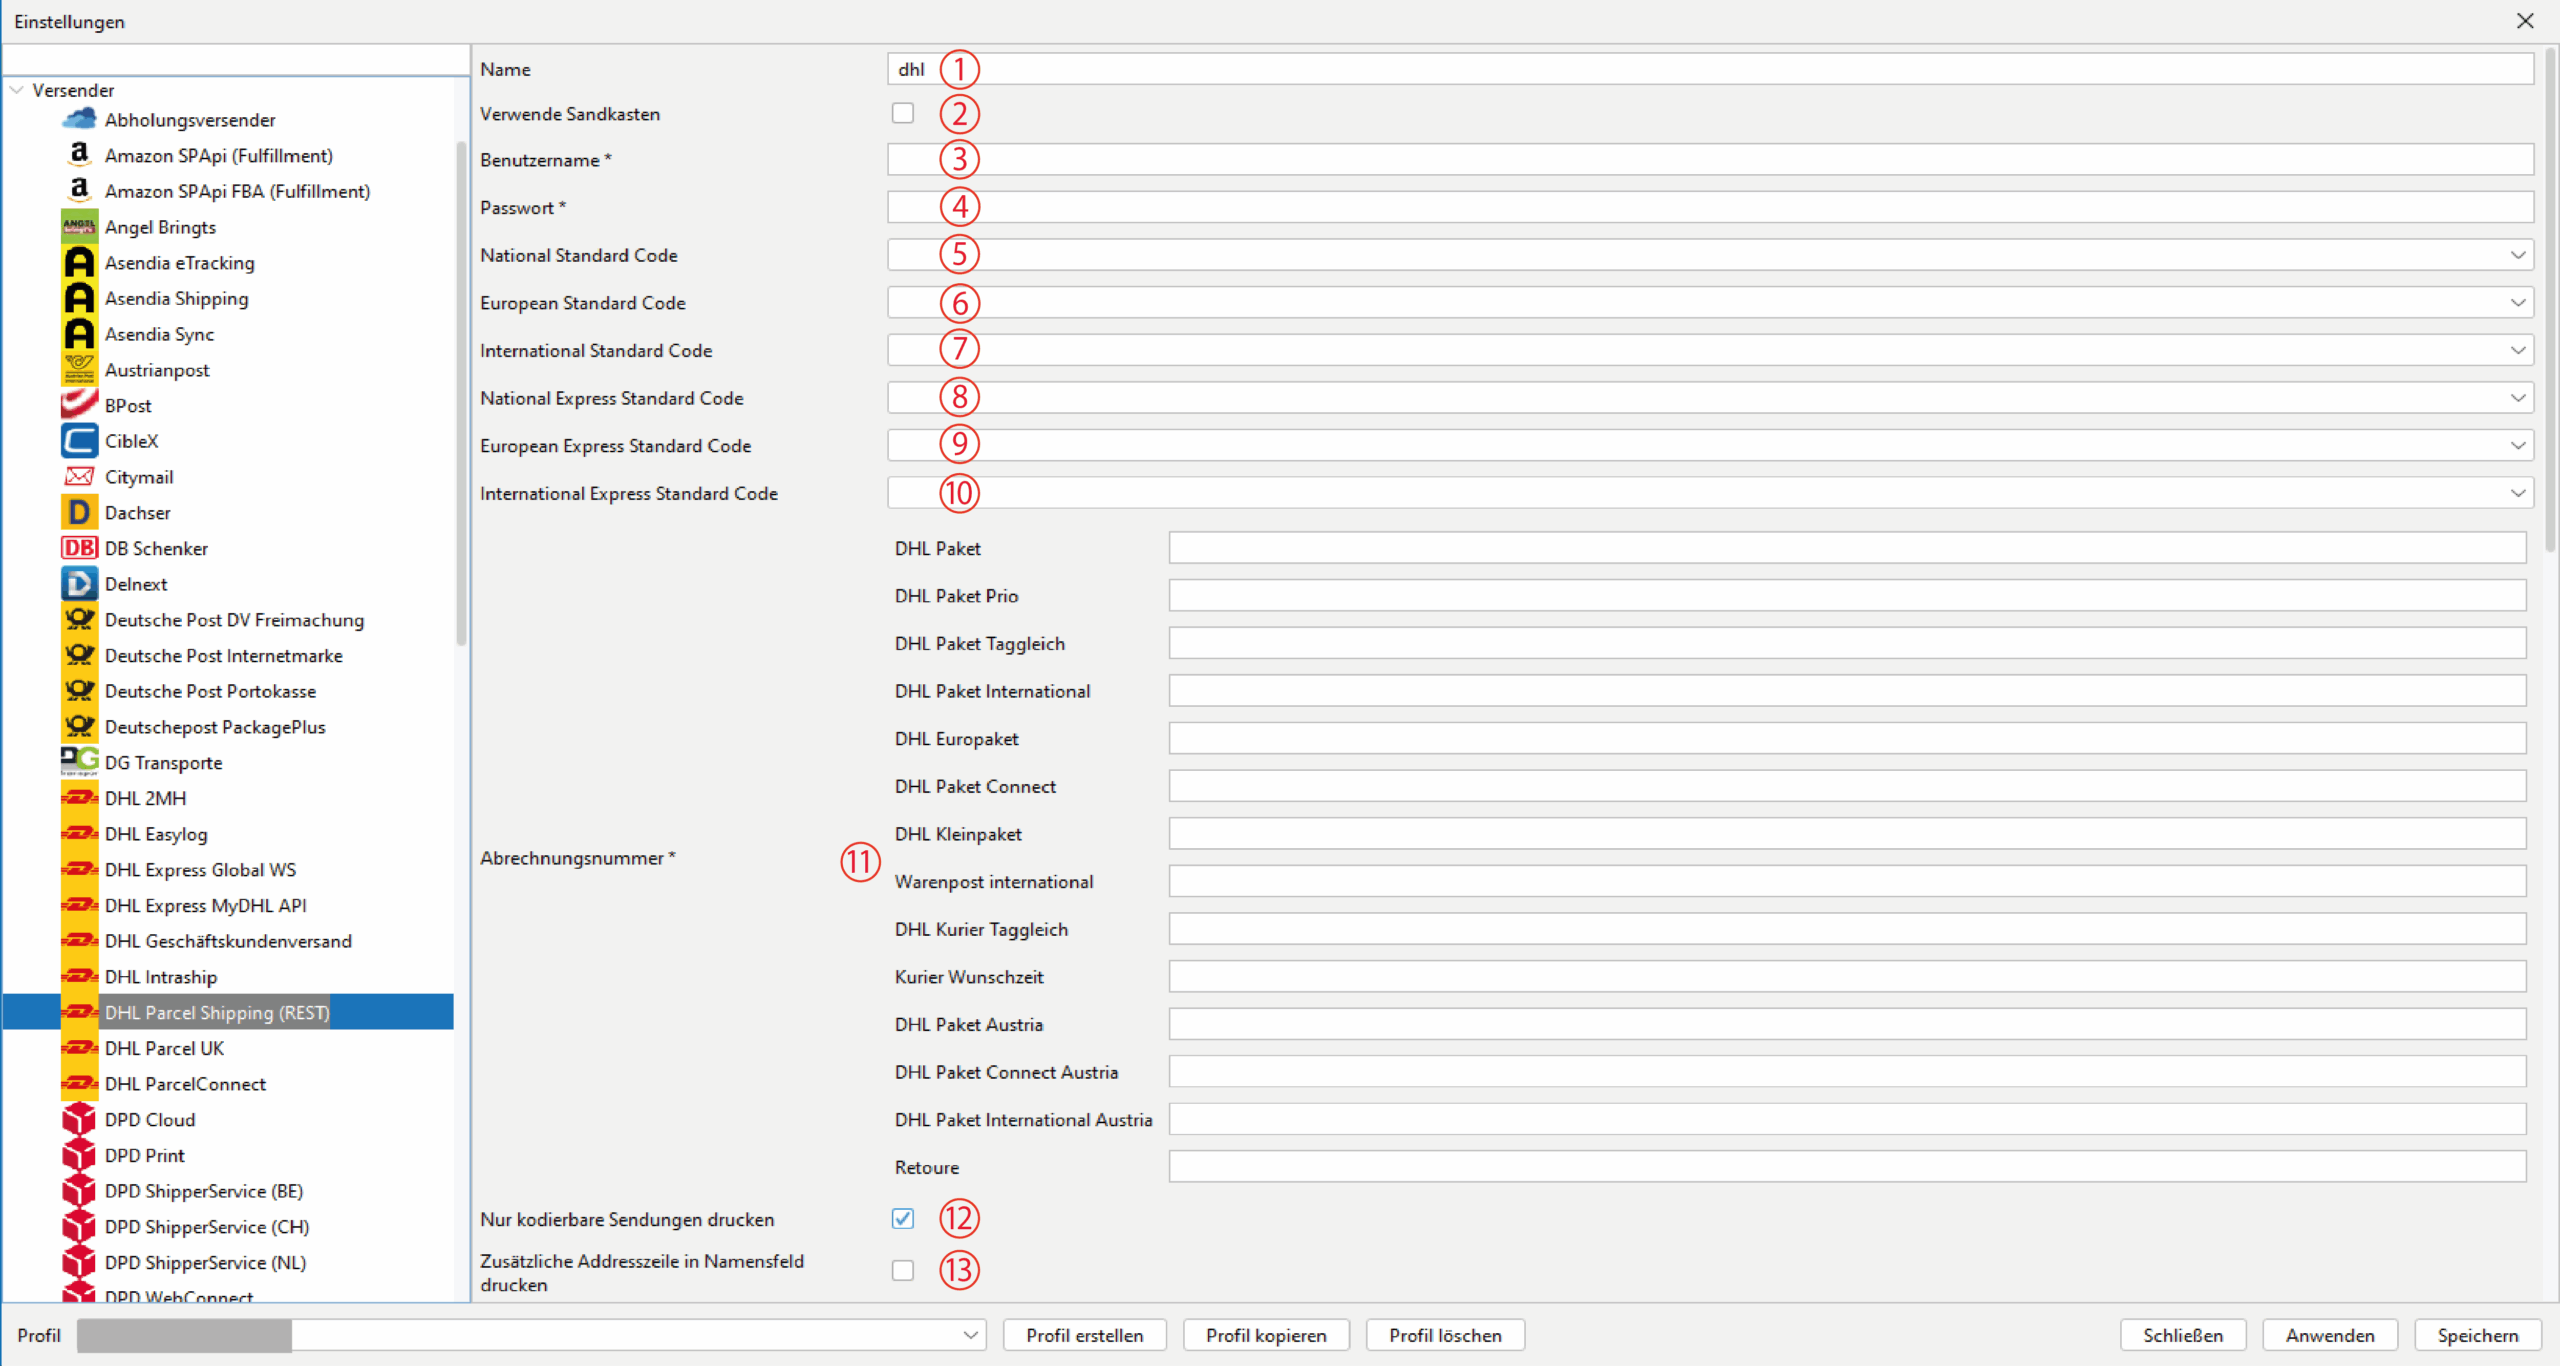Click Deutsche Post Internetmarke horn icon

pos(79,655)
